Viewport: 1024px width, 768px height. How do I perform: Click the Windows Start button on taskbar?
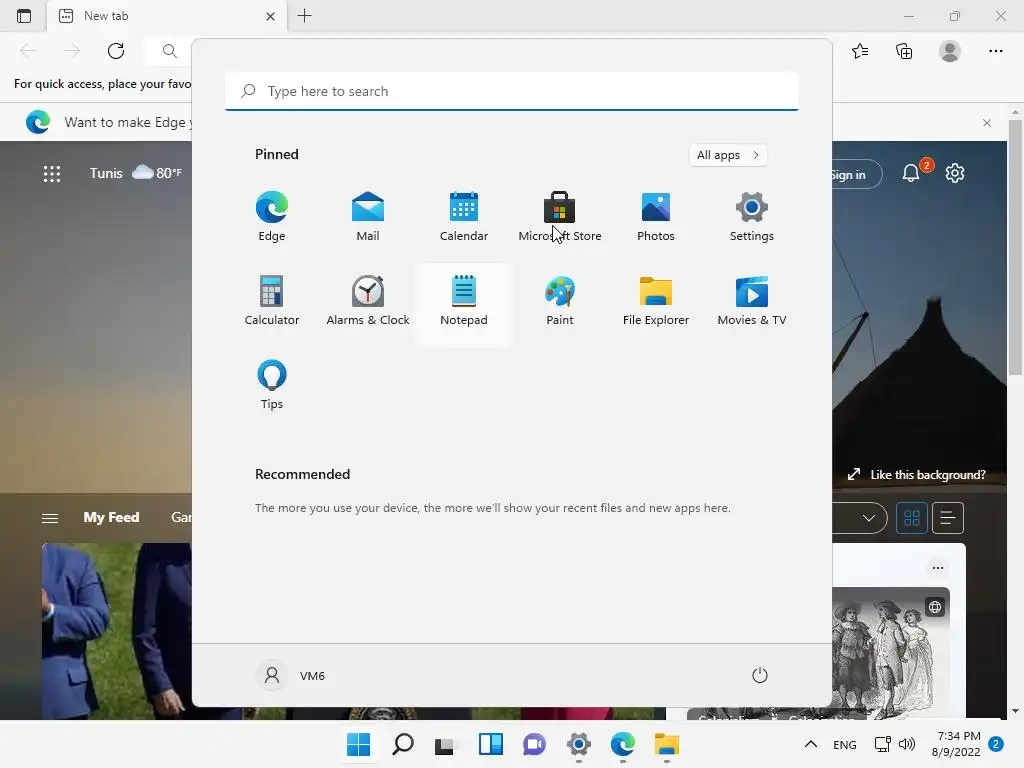click(359, 744)
